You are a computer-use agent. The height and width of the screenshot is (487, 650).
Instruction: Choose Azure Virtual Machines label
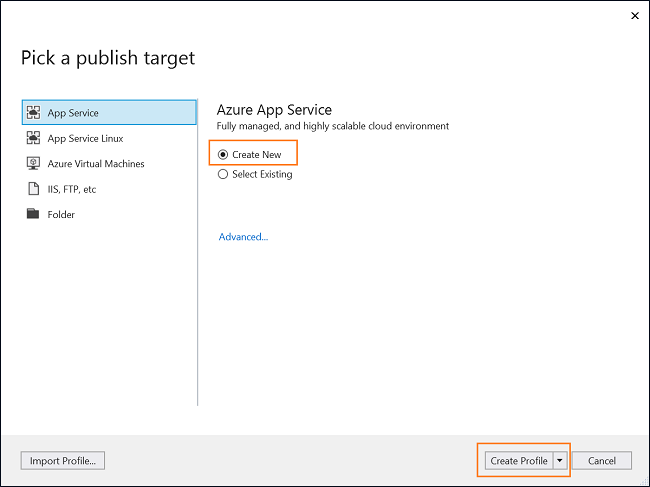[96, 164]
